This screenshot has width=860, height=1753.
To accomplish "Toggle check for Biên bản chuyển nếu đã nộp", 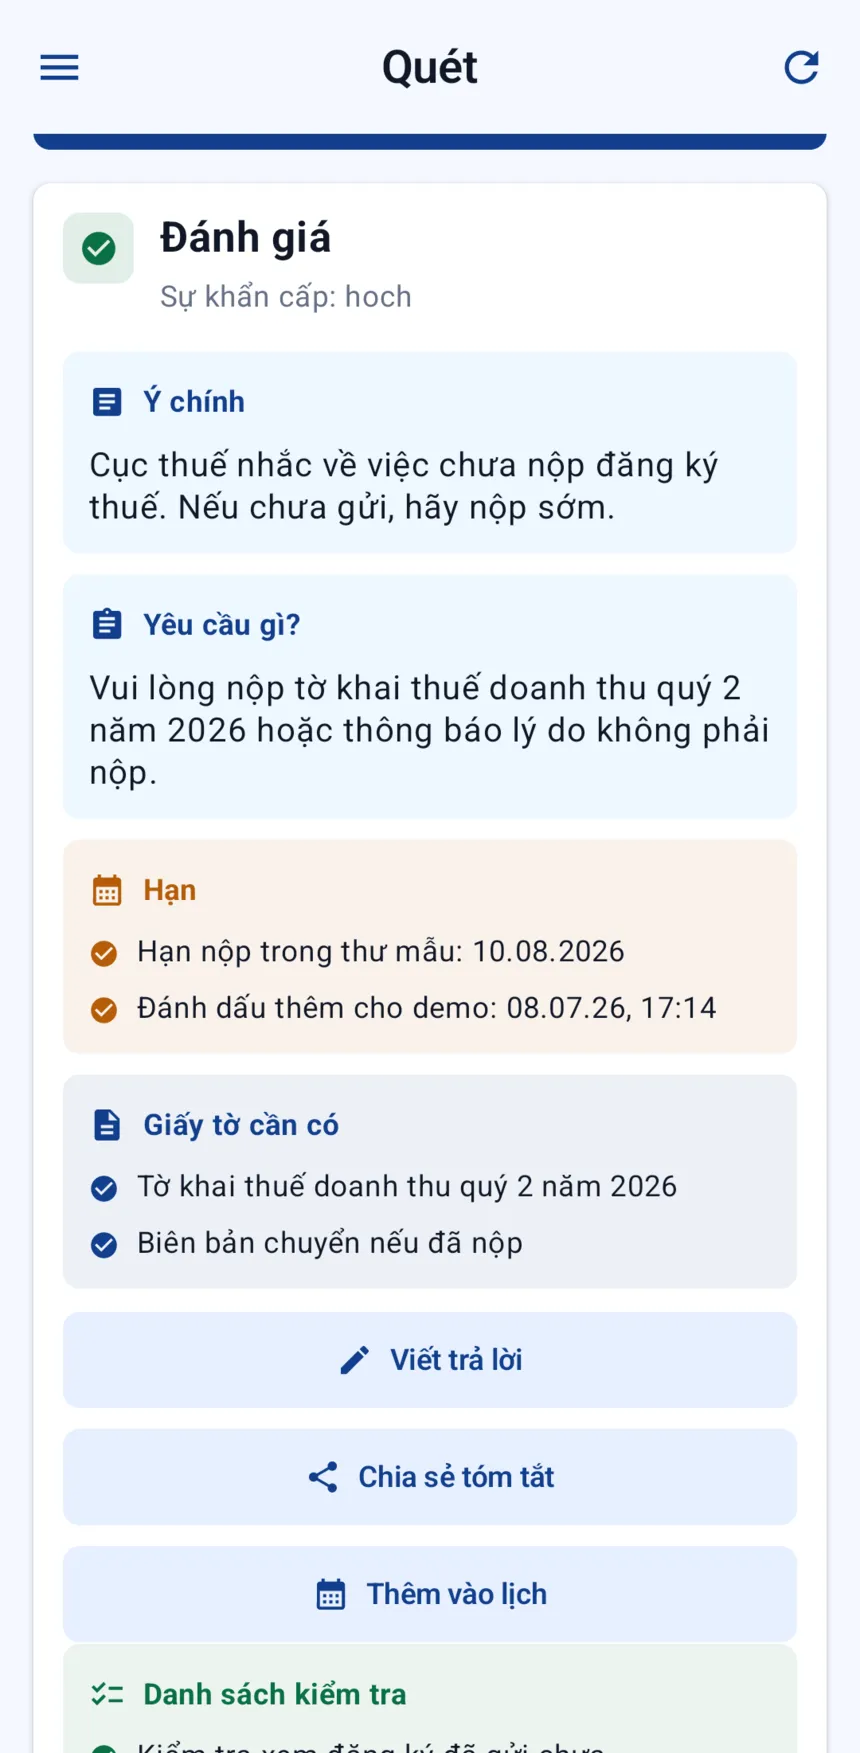I will [x=104, y=1245].
